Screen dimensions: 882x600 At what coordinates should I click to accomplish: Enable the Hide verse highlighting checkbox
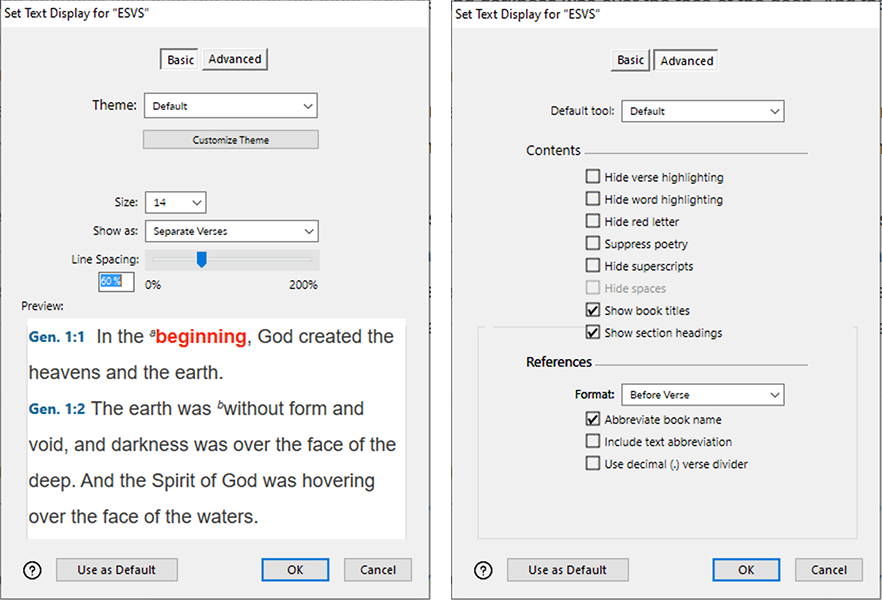[x=593, y=177]
